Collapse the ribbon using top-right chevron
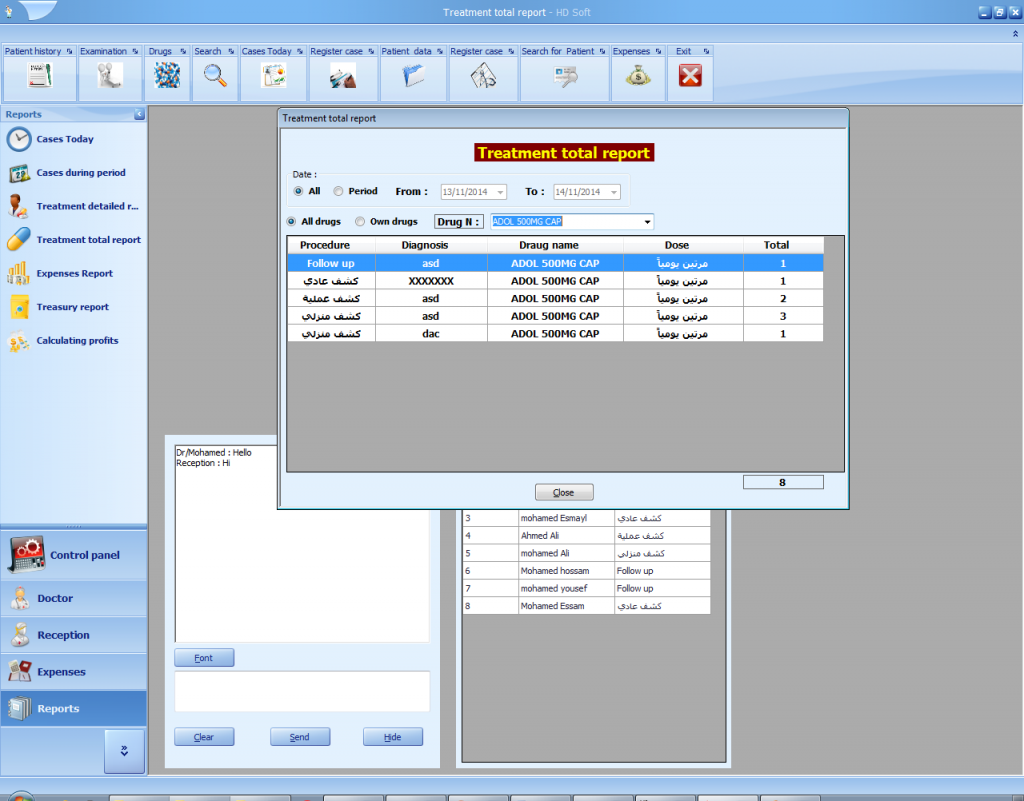Screen dimensions: 1024x801 (1015, 33)
